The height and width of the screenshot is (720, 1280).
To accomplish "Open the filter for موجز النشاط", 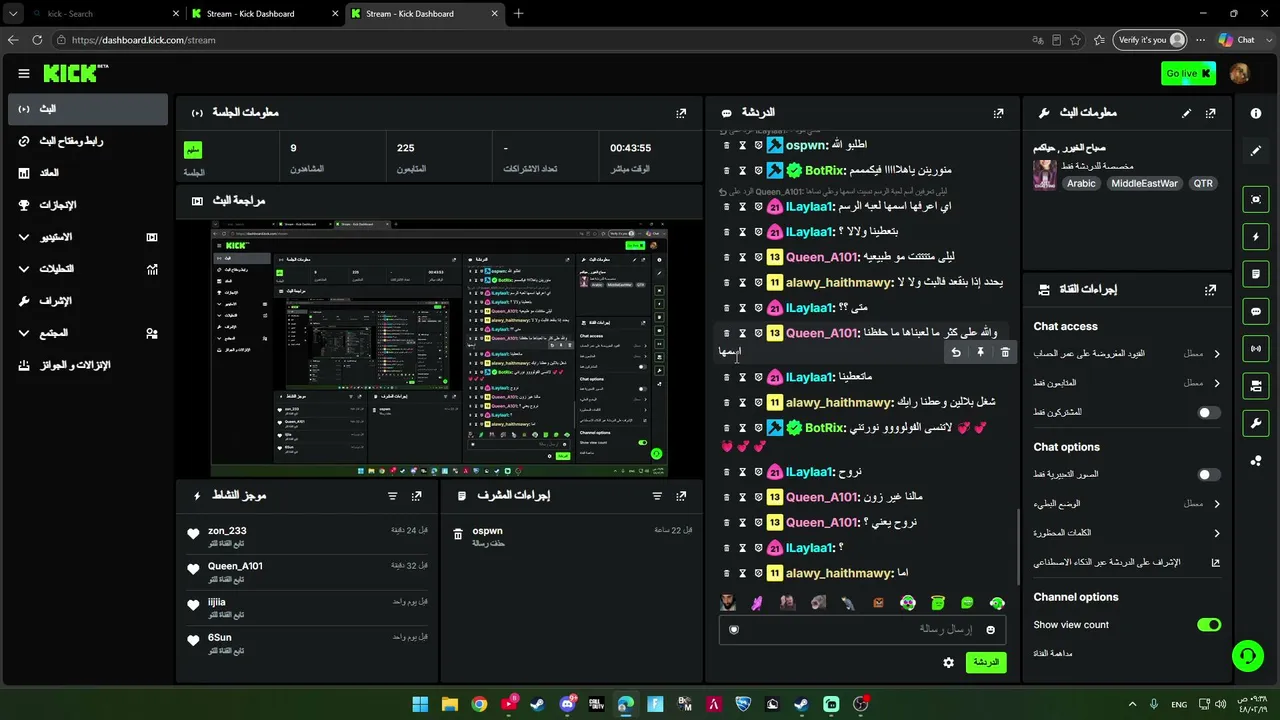I will click(x=392, y=496).
